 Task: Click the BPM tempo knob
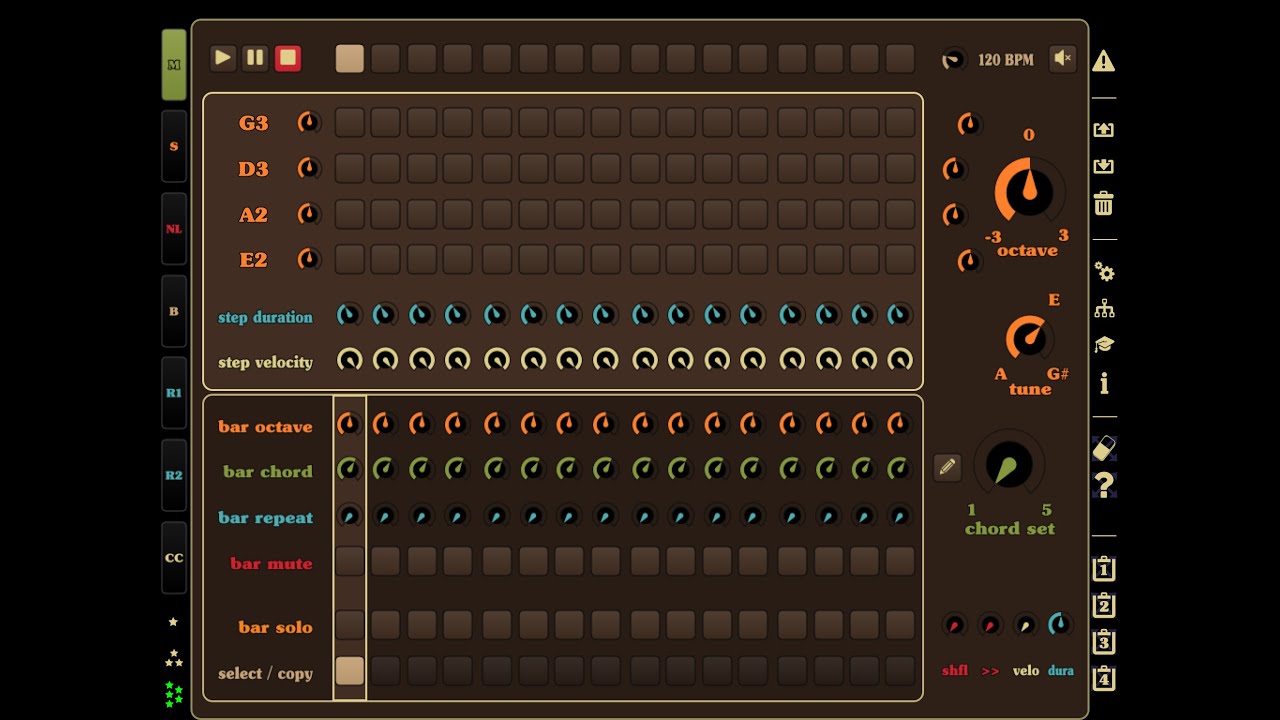pos(954,60)
